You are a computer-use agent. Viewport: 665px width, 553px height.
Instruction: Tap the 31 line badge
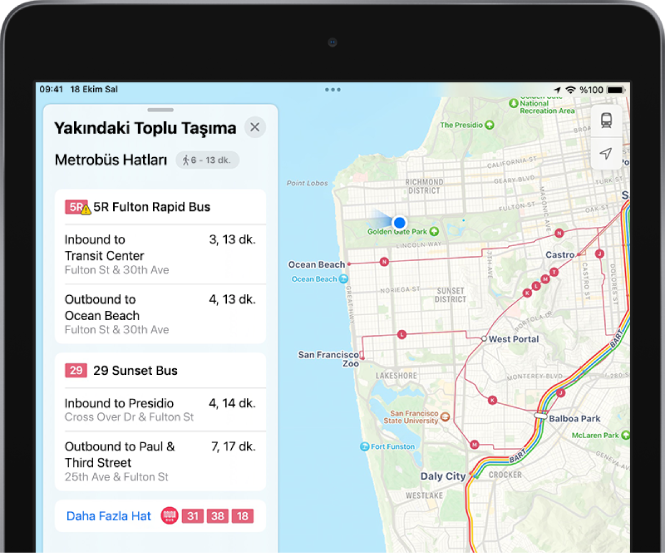193,516
